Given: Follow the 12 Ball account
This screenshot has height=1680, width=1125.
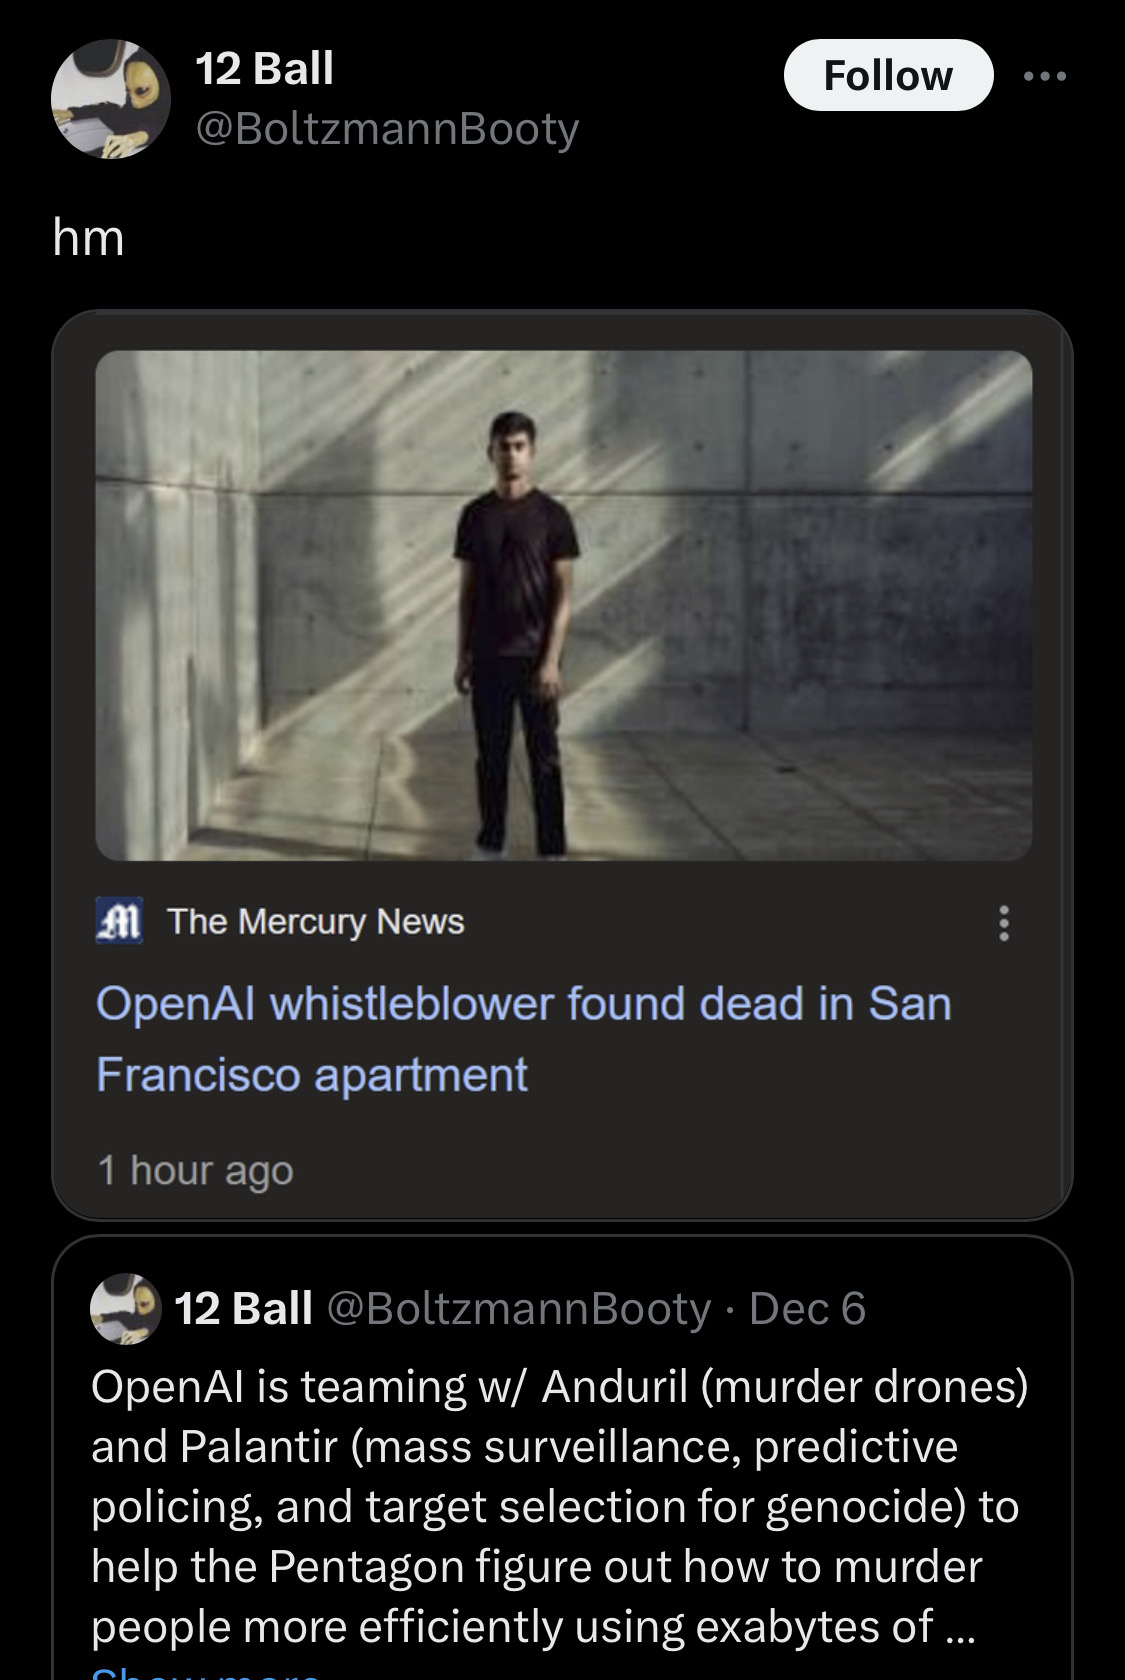Looking at the screenshot, I should pos(888,75).
